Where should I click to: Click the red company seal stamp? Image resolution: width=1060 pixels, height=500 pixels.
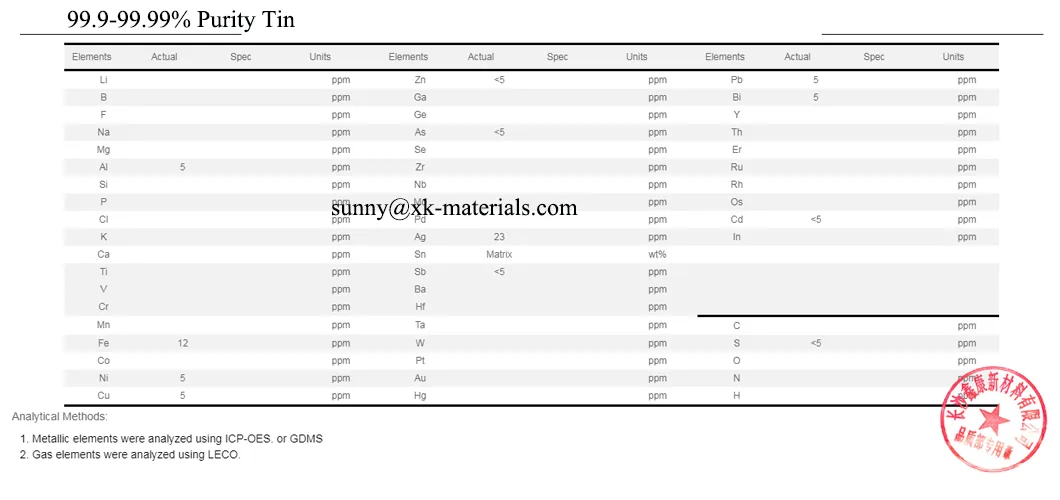pyautogui.click(x=994, y=418)
